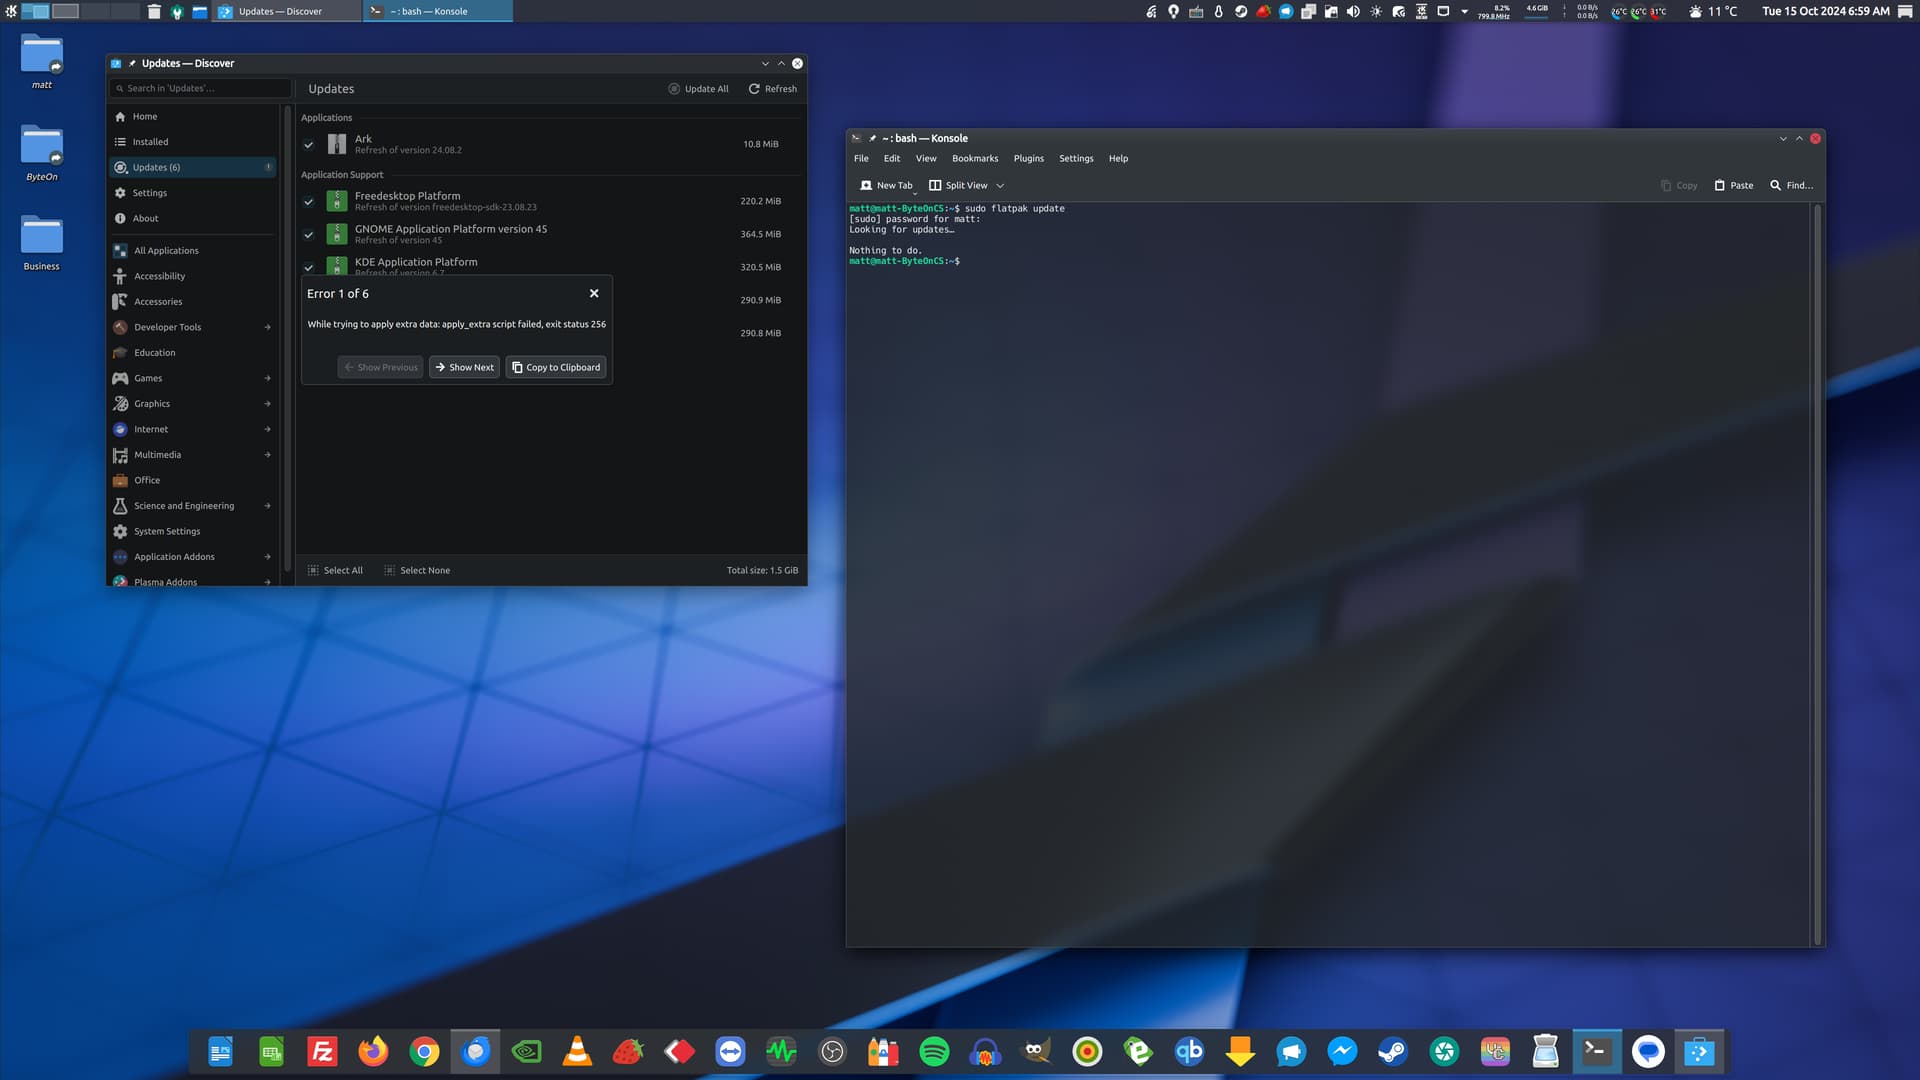
Task: Expand Science and Engineering category
Action: 267,506
